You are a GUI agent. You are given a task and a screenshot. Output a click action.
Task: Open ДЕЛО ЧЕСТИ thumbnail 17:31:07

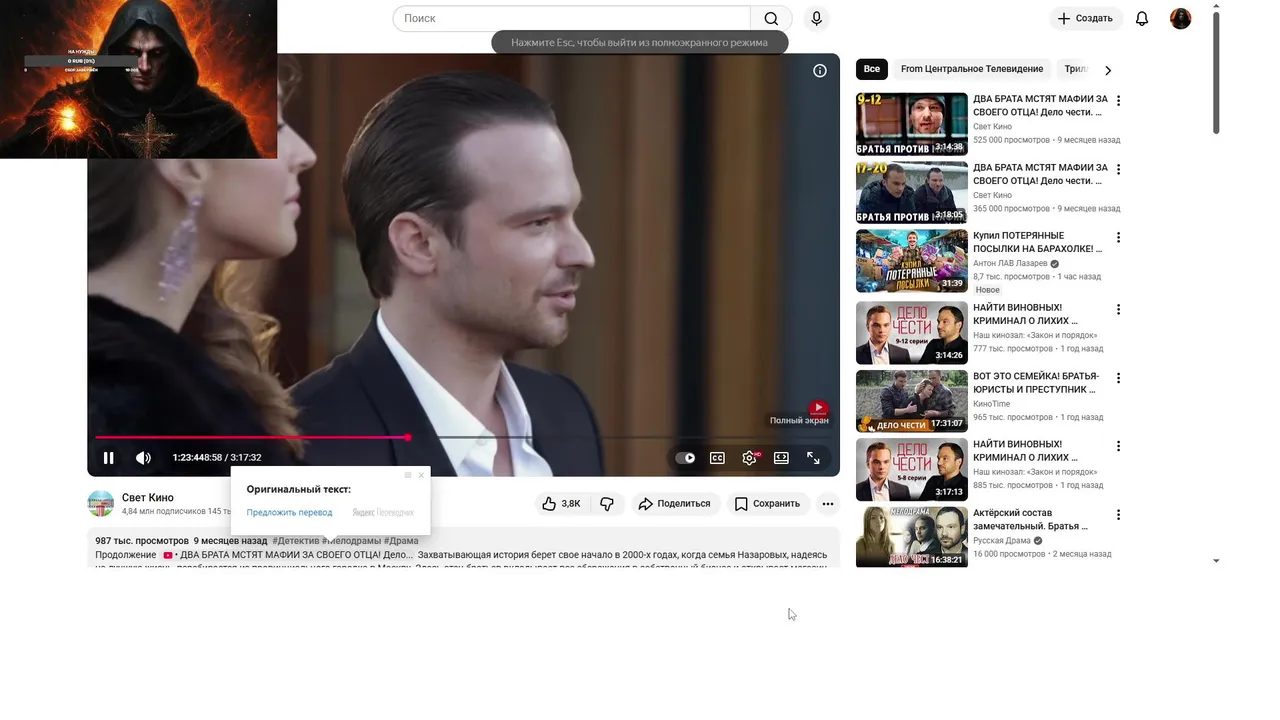coord(912,401)
